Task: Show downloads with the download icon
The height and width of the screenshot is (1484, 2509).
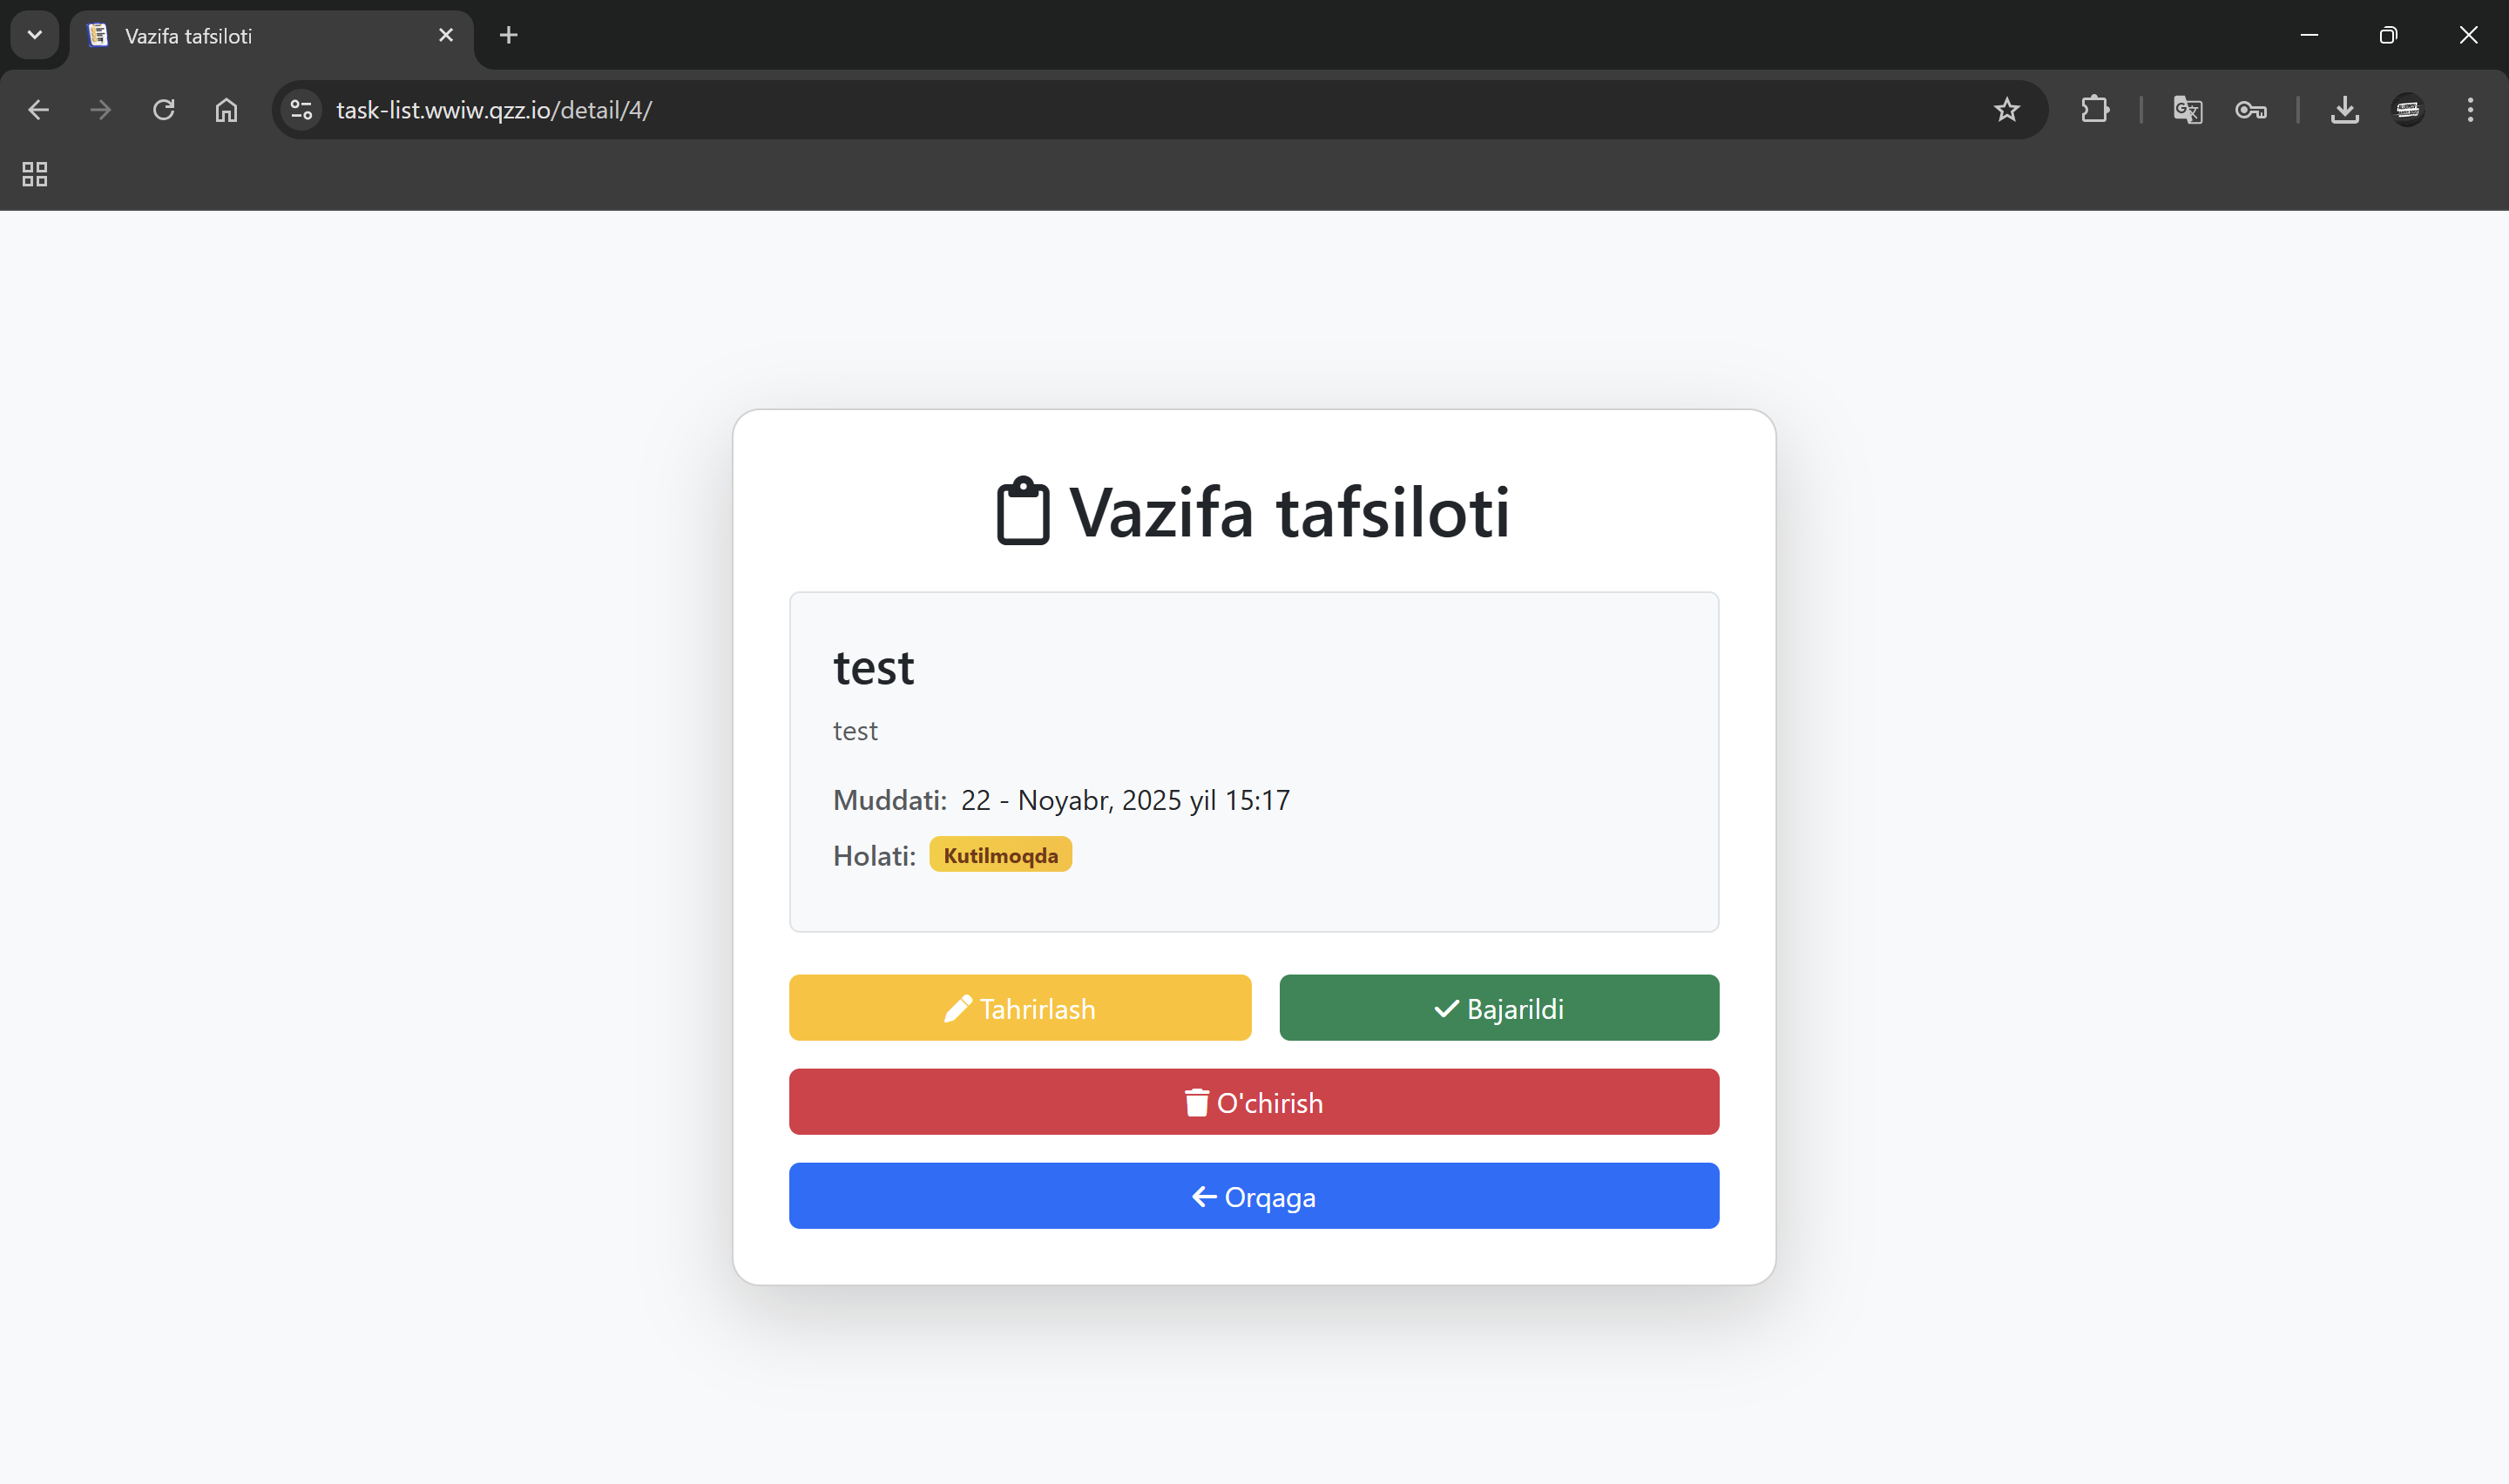Action: pyautogui.click(x=2344, y=110)
